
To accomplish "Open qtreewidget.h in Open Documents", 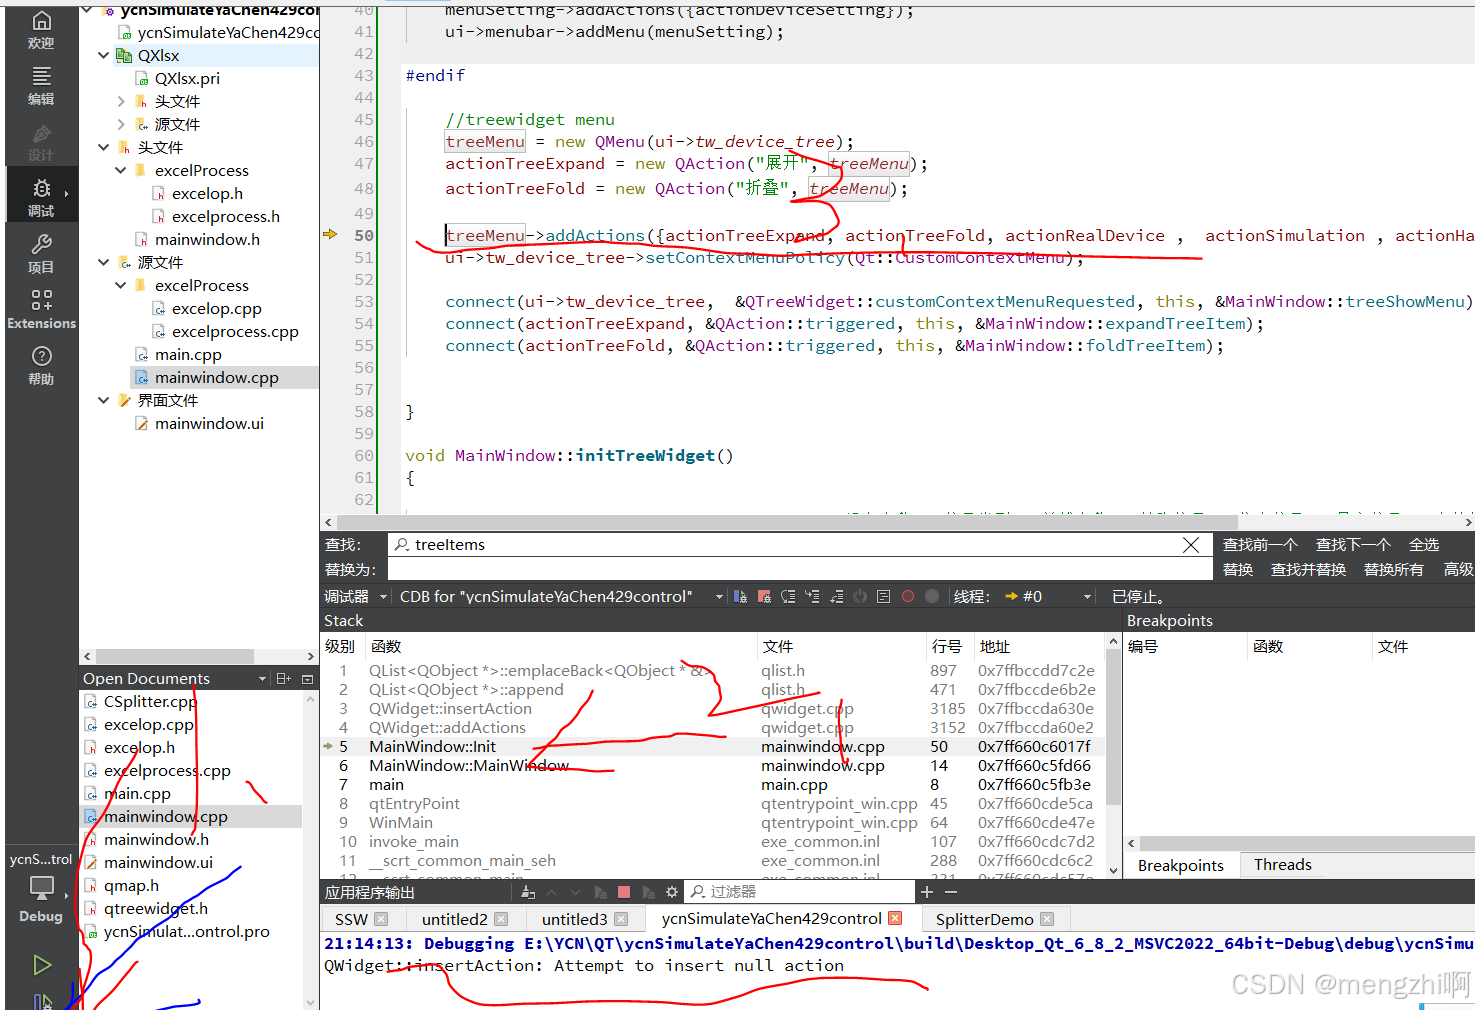I will click(156, 909).
